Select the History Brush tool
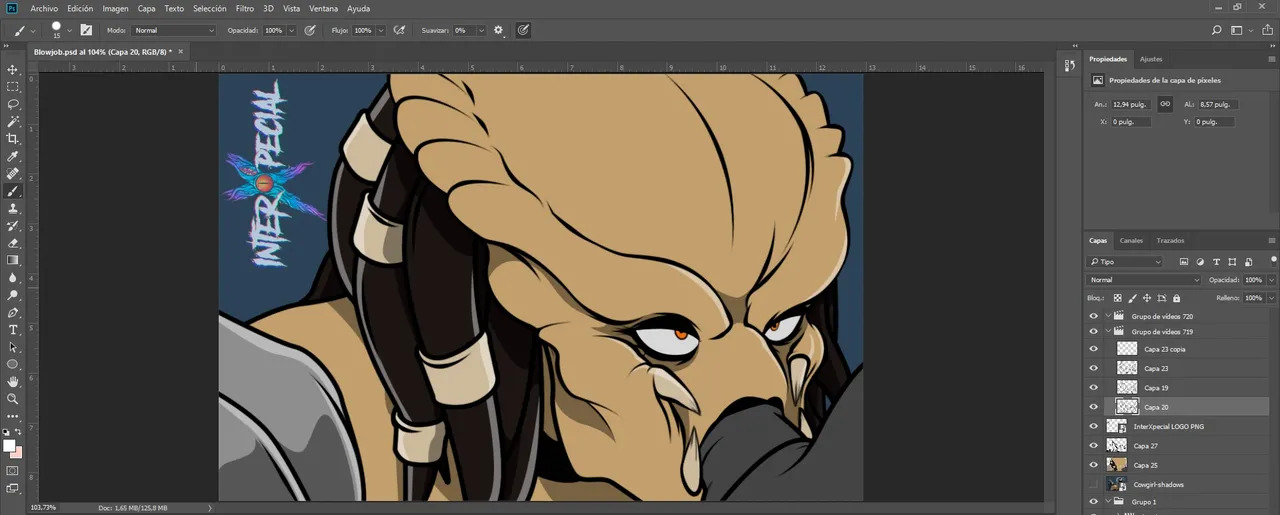 click(13, 226)
